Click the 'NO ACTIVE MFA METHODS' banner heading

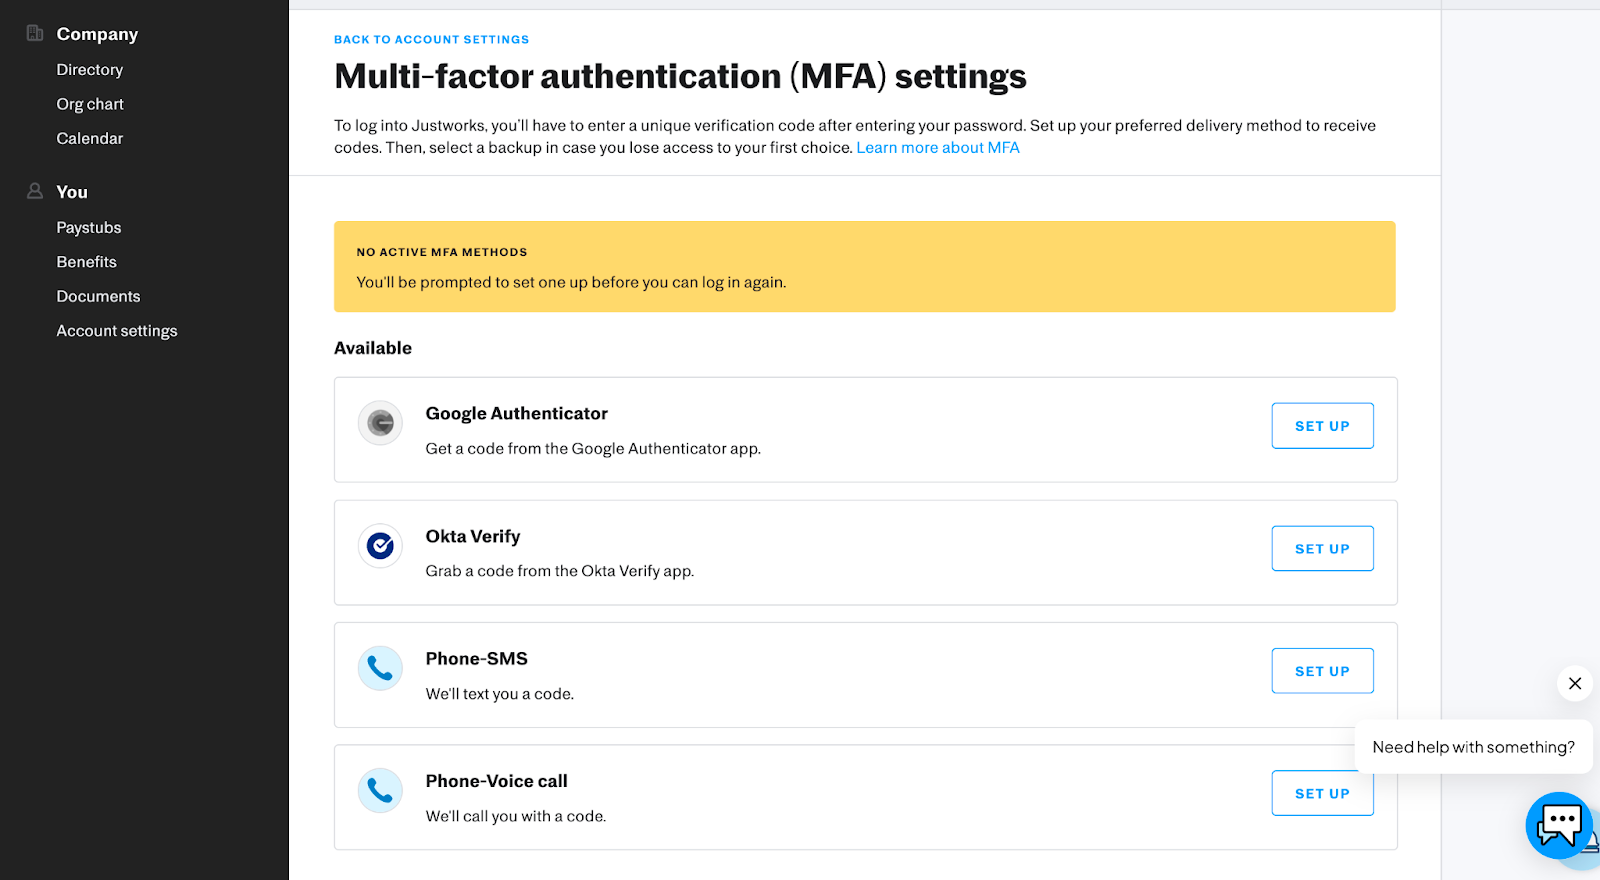(442, 252)
